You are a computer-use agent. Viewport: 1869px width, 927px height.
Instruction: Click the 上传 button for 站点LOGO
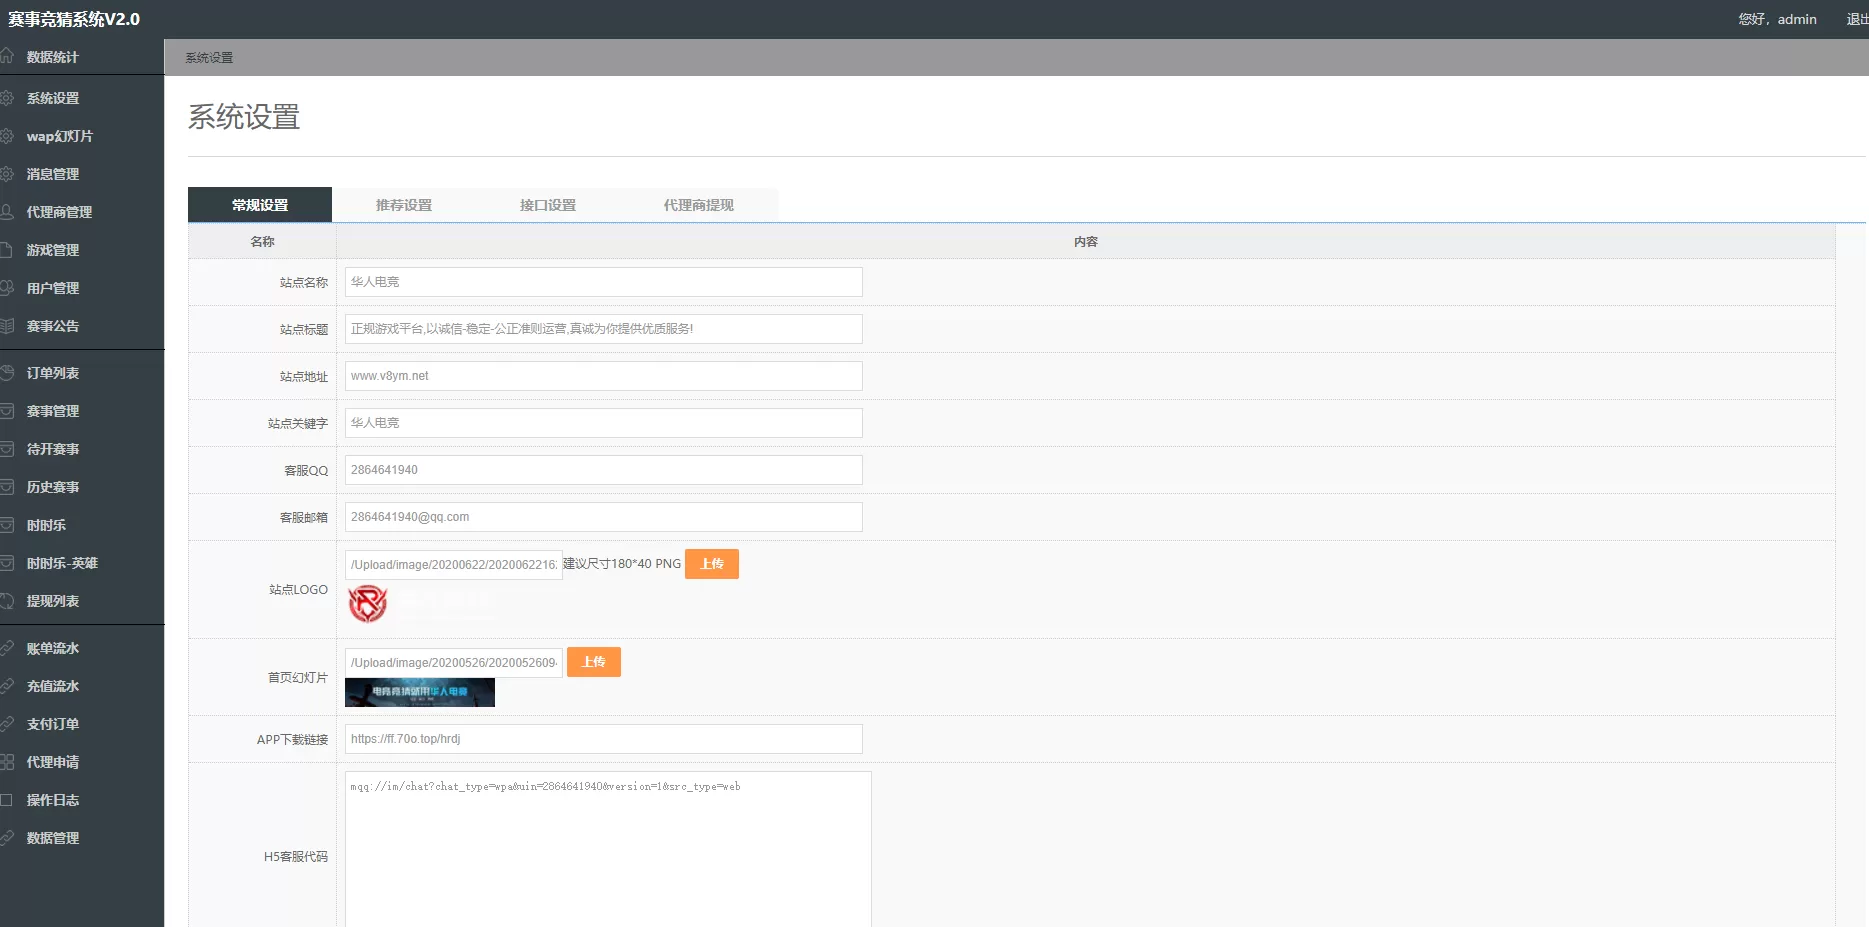[711, 564]
